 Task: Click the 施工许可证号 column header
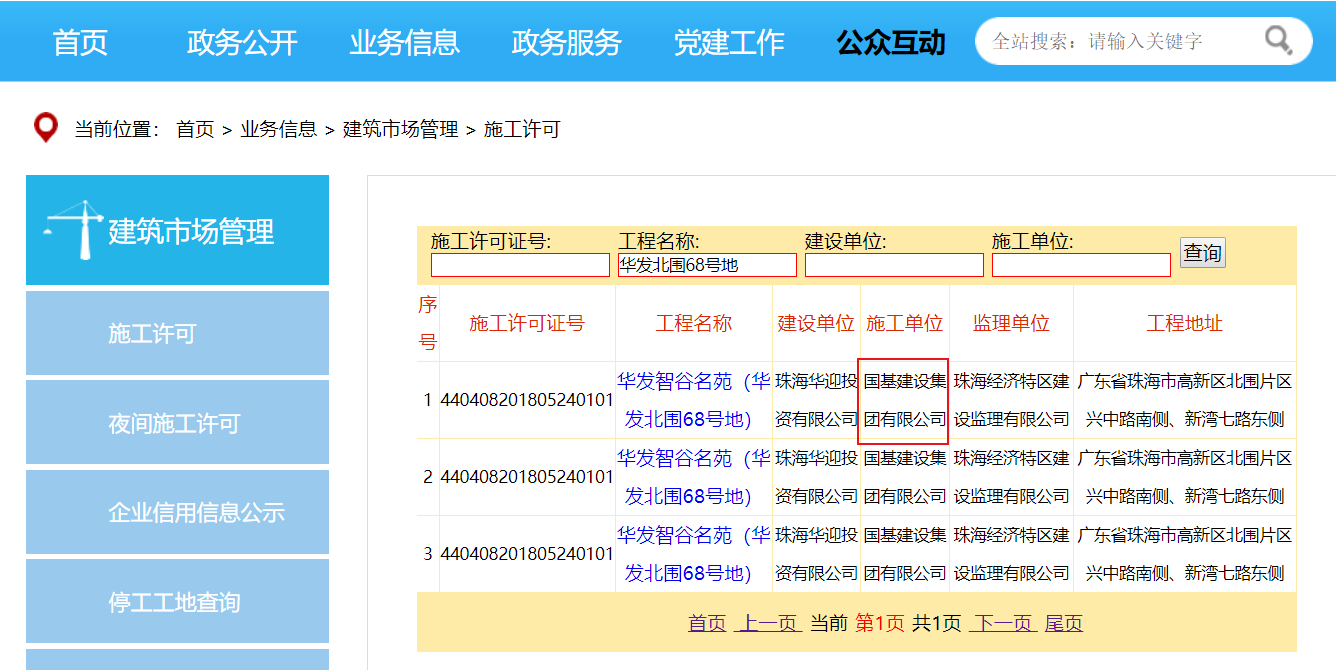(x=527, y=323)
